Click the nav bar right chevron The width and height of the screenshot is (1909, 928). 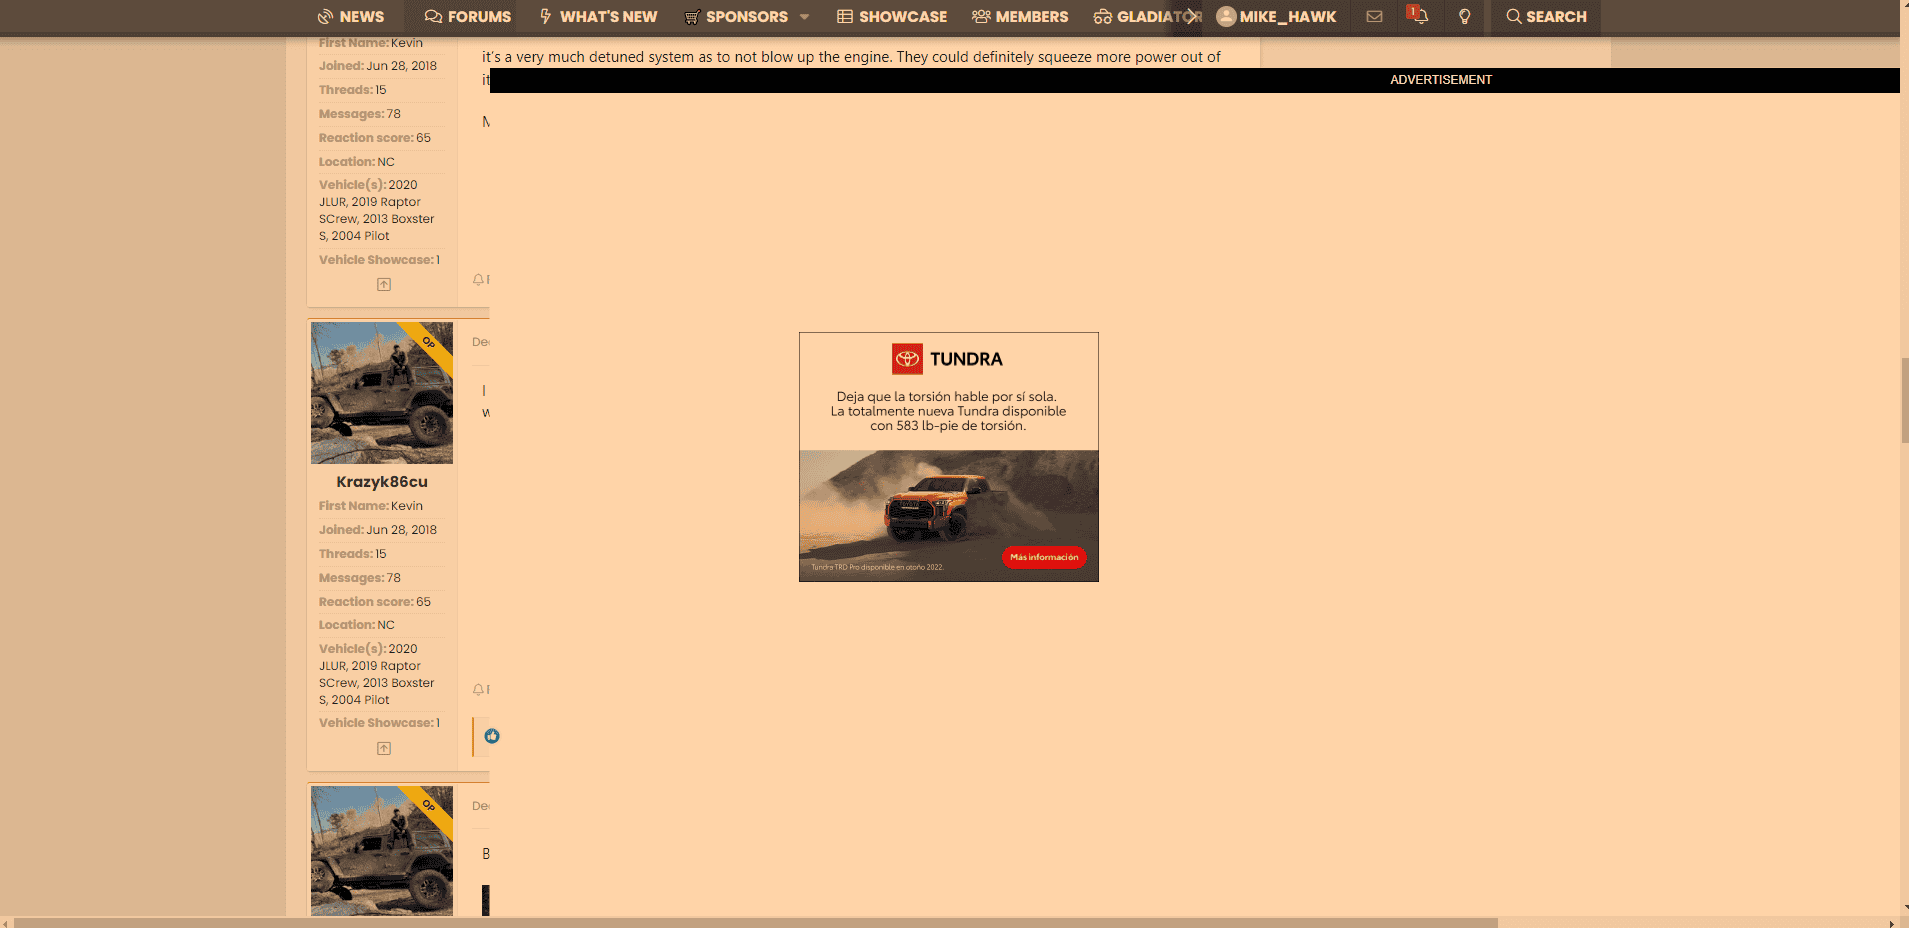click(x=1192, y=17)
